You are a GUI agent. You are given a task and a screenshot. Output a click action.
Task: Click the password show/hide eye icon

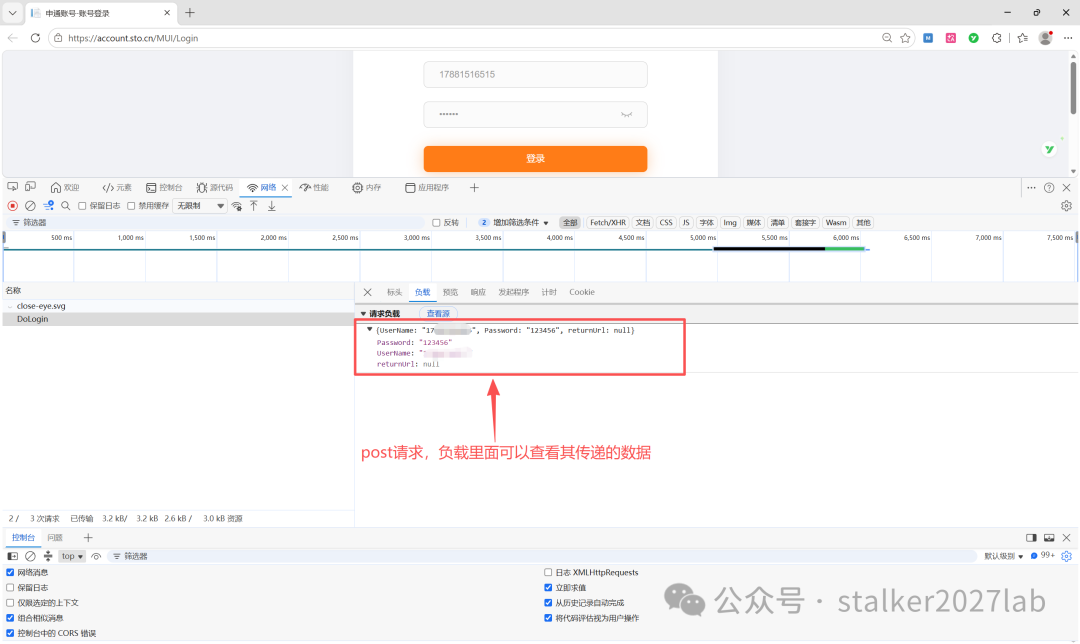click(x=626, y=114)
